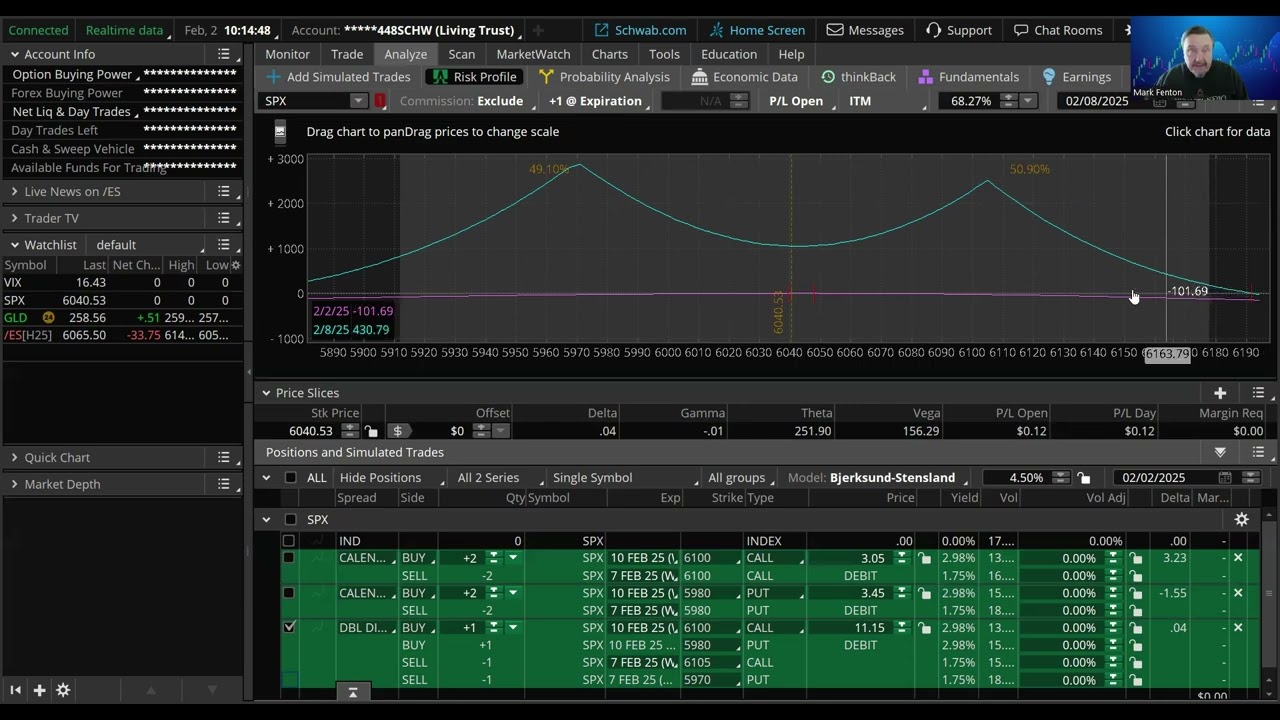The width and height of the screenshot is (1280, 720).
Task: Open the Scan tab
Action: pyautogui.click(x=462, y=54)
